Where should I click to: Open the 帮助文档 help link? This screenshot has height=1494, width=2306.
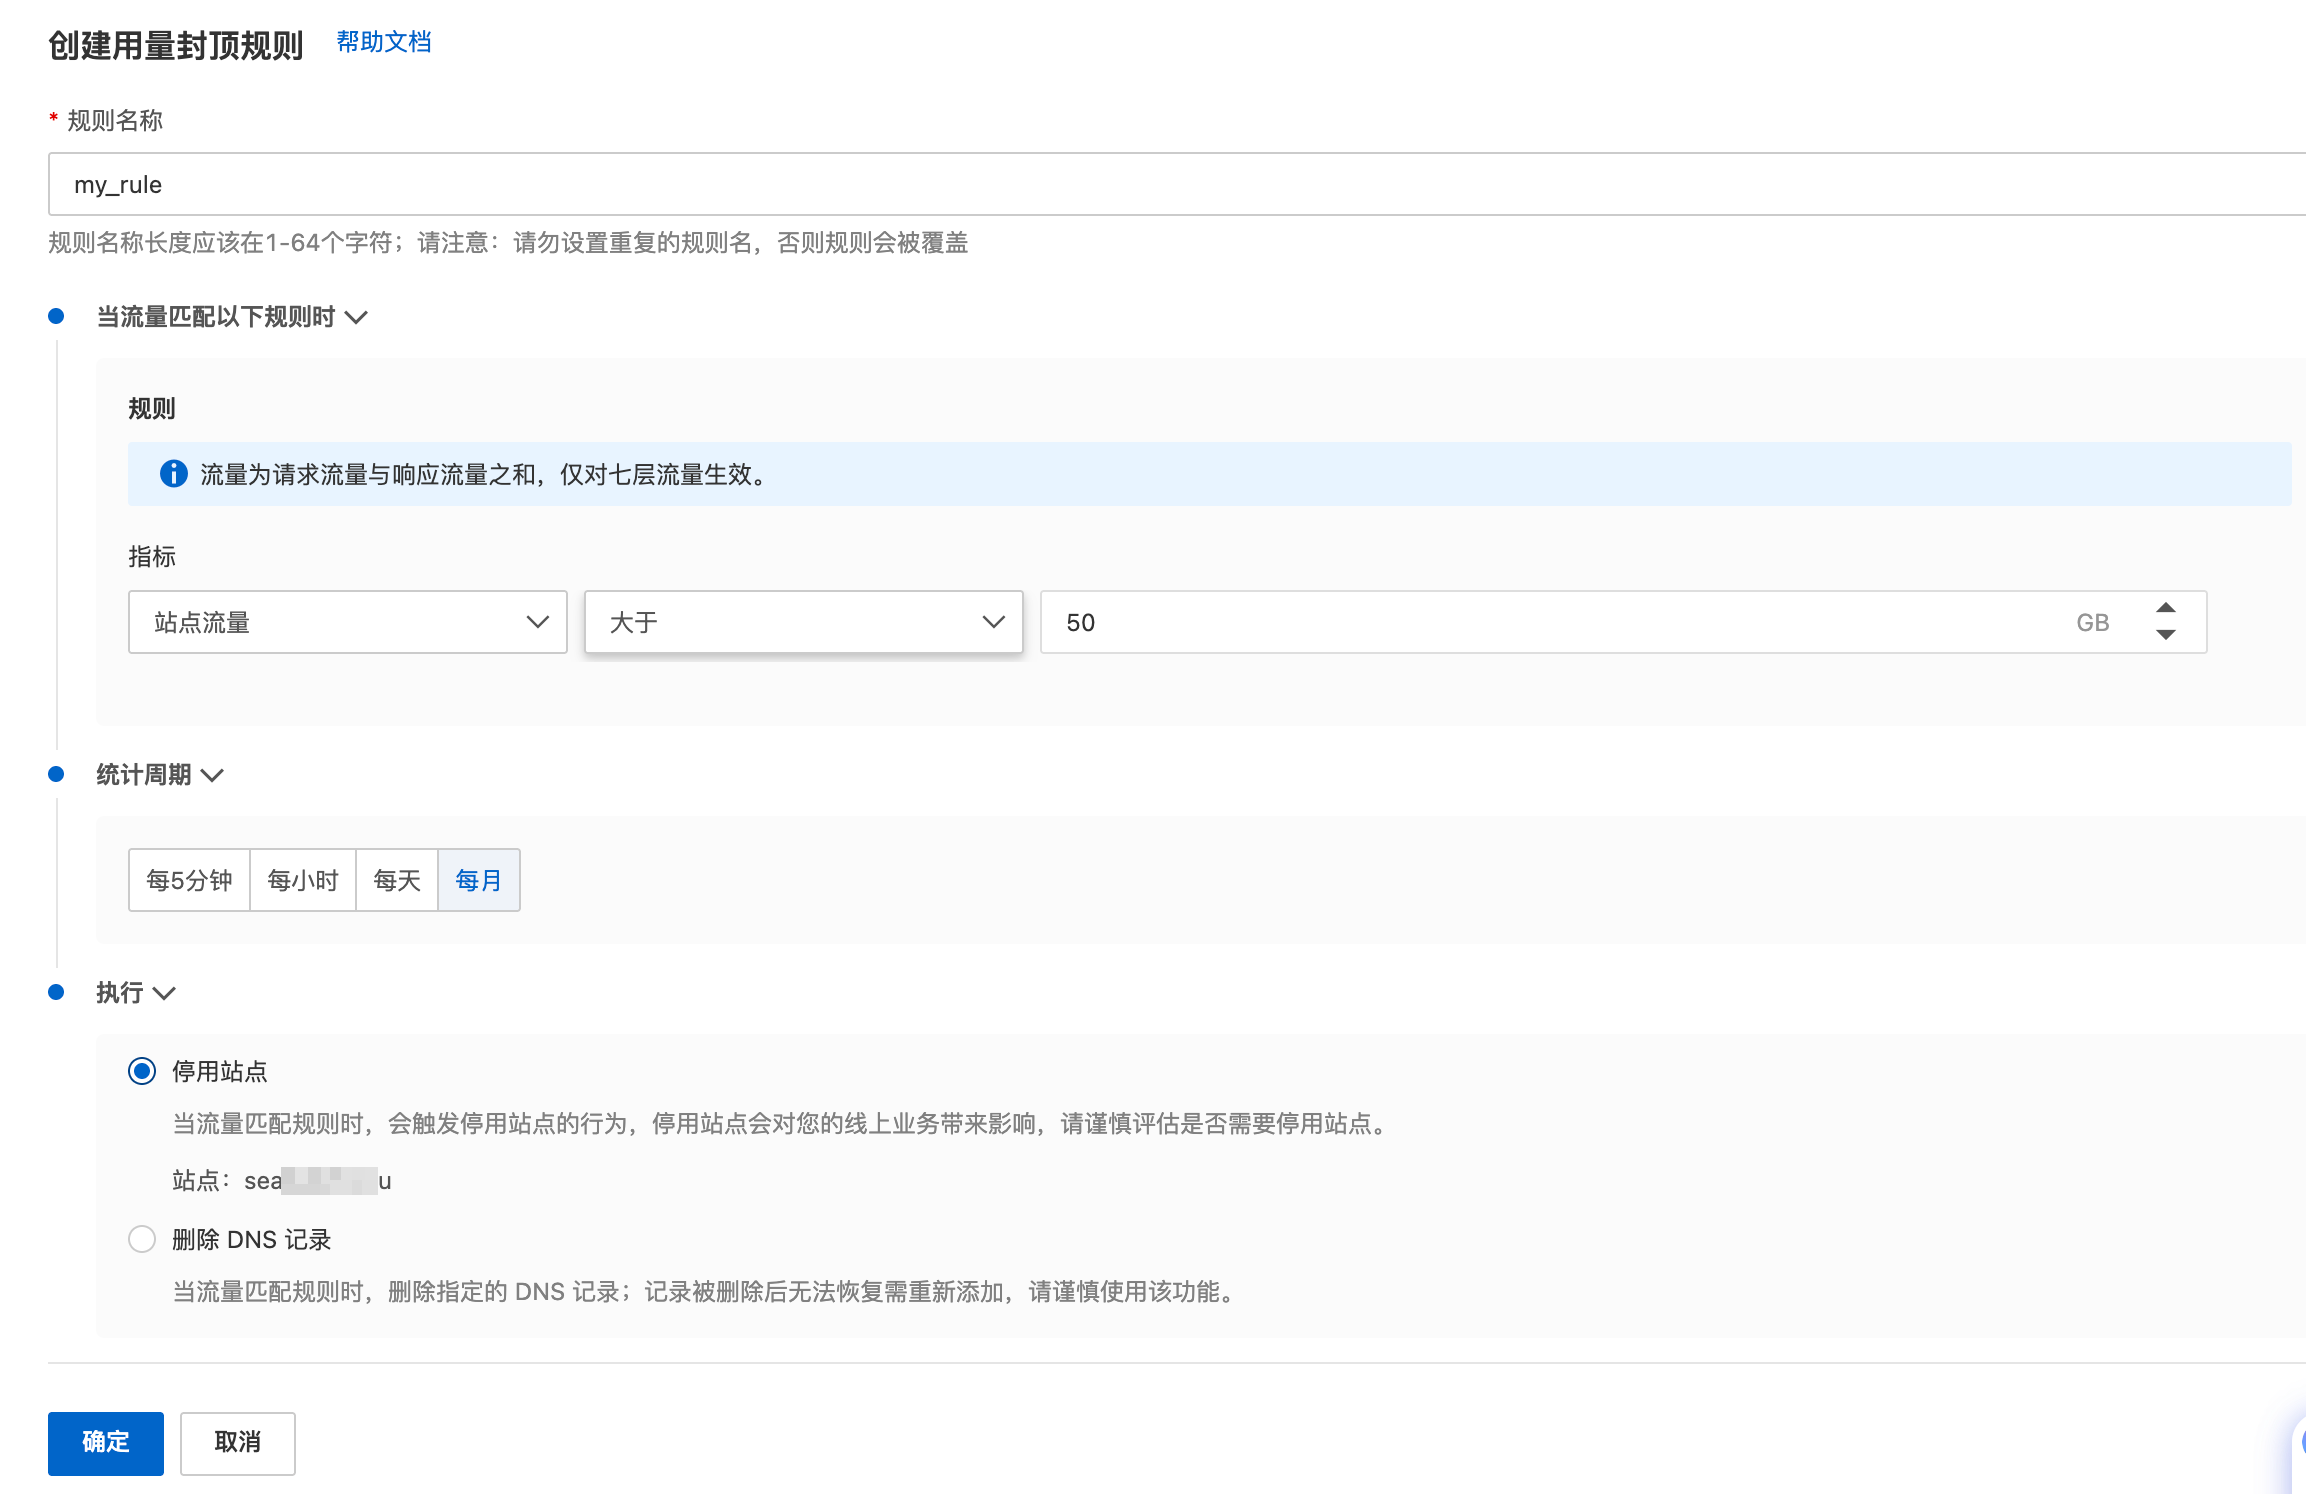[x=384, y=42]
